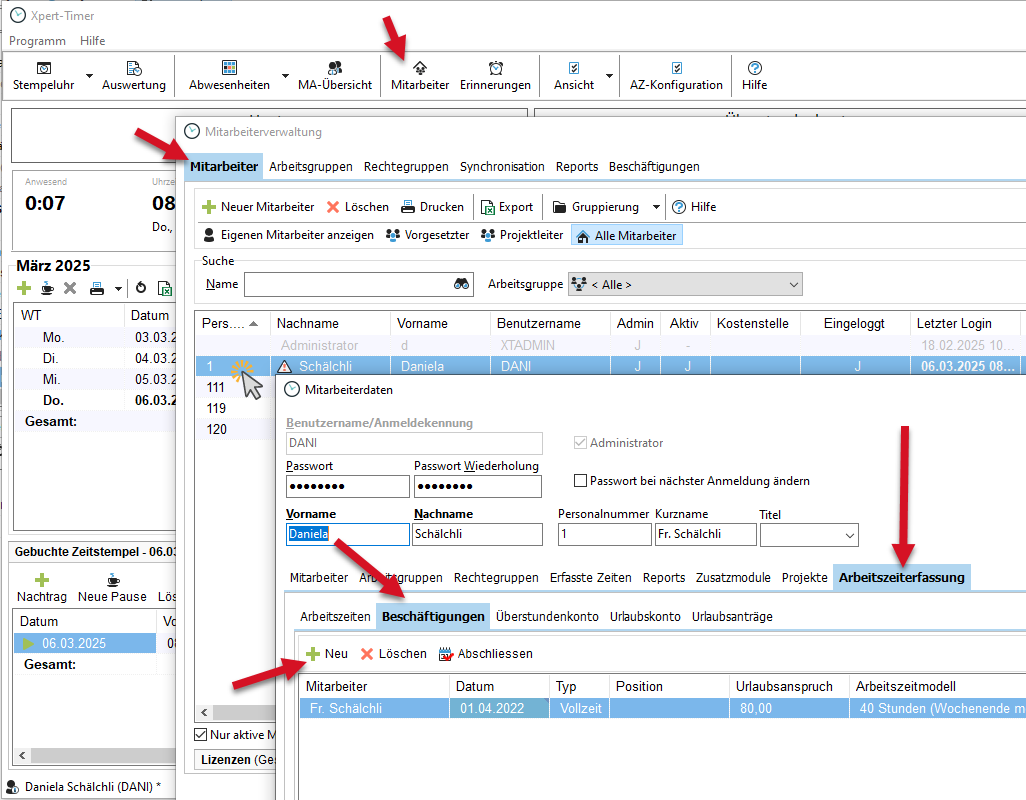Viewport: 1026px width, 800px height.
Task: Open AZ-Konfiguration in the toolbar
Action: [676, 68]
